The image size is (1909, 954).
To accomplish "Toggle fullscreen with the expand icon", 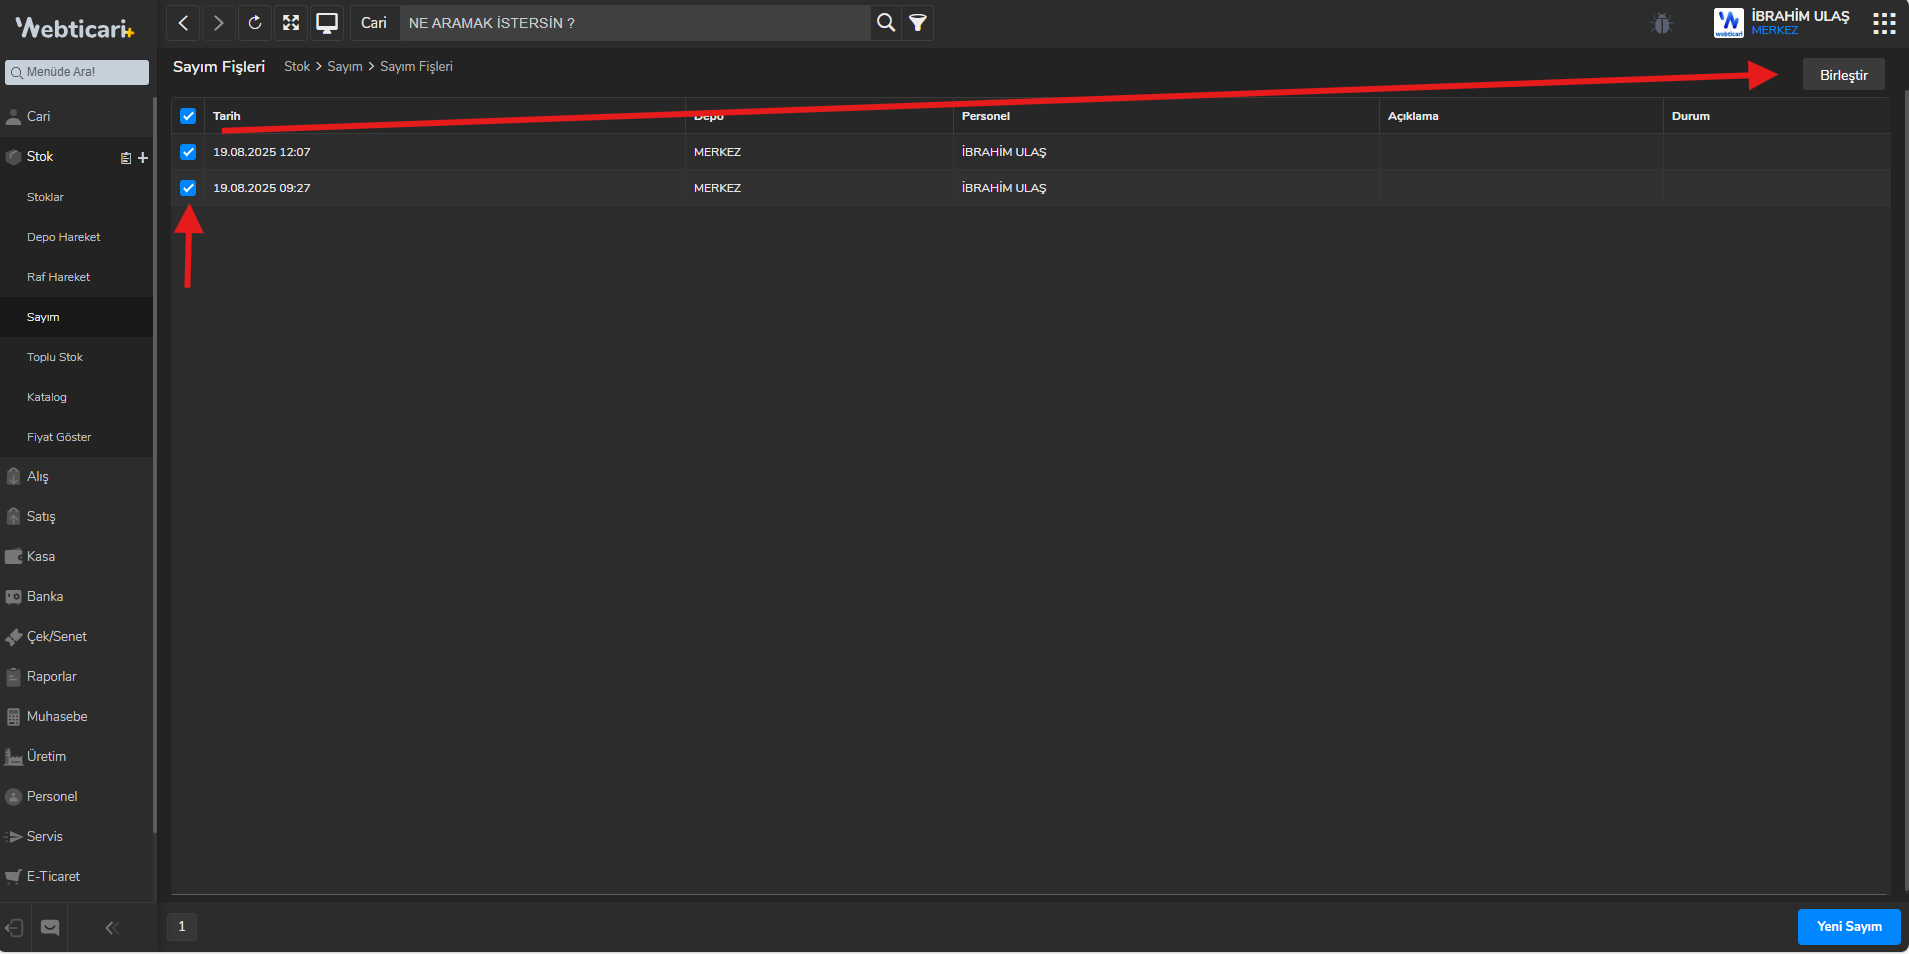I will pyautogui.click(x=291, y=23).
